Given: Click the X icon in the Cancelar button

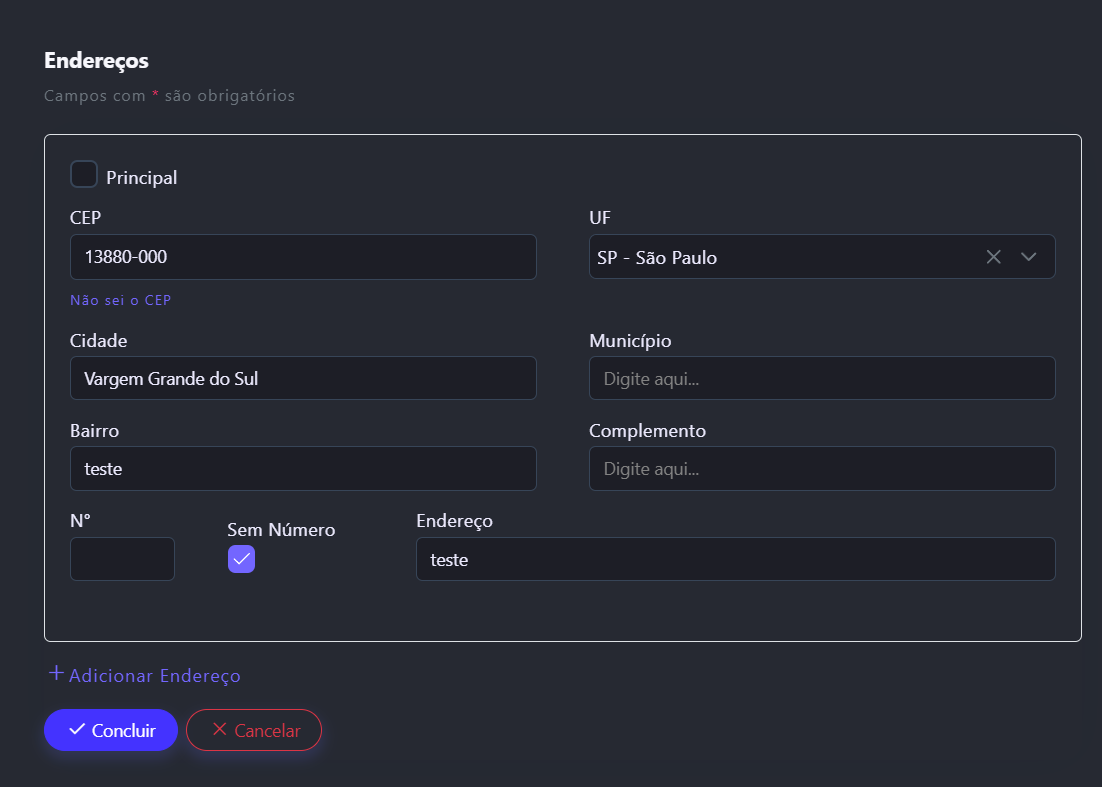Looking at the screenshot, I should pos(220,730).
